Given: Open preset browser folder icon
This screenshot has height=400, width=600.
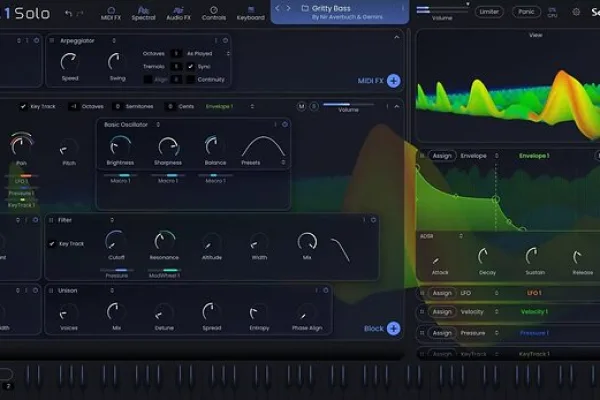Looking at the screenshot, I should [305, 8].
